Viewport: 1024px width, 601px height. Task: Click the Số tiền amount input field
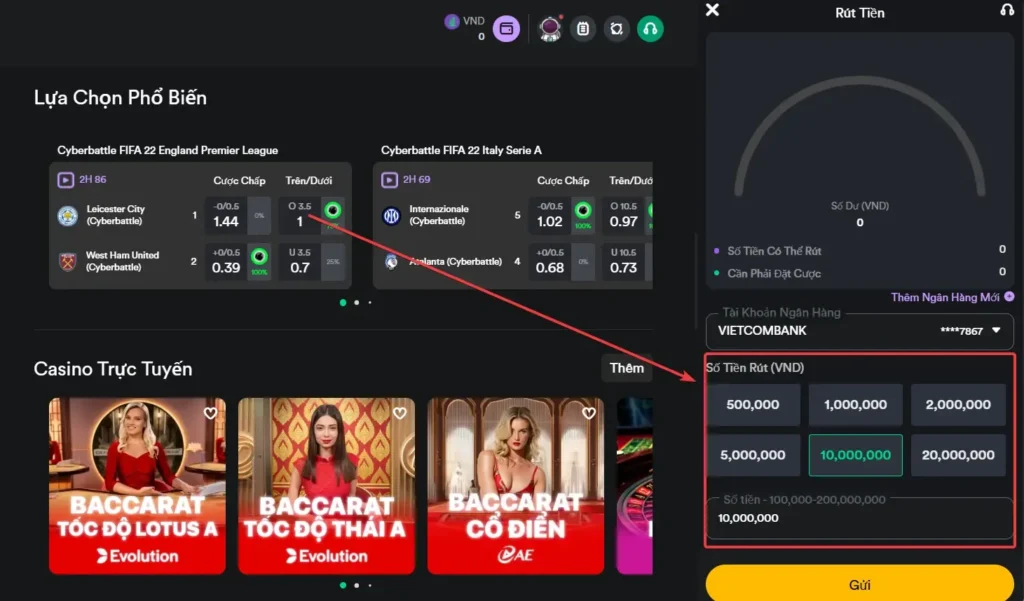tap(859, 518)
